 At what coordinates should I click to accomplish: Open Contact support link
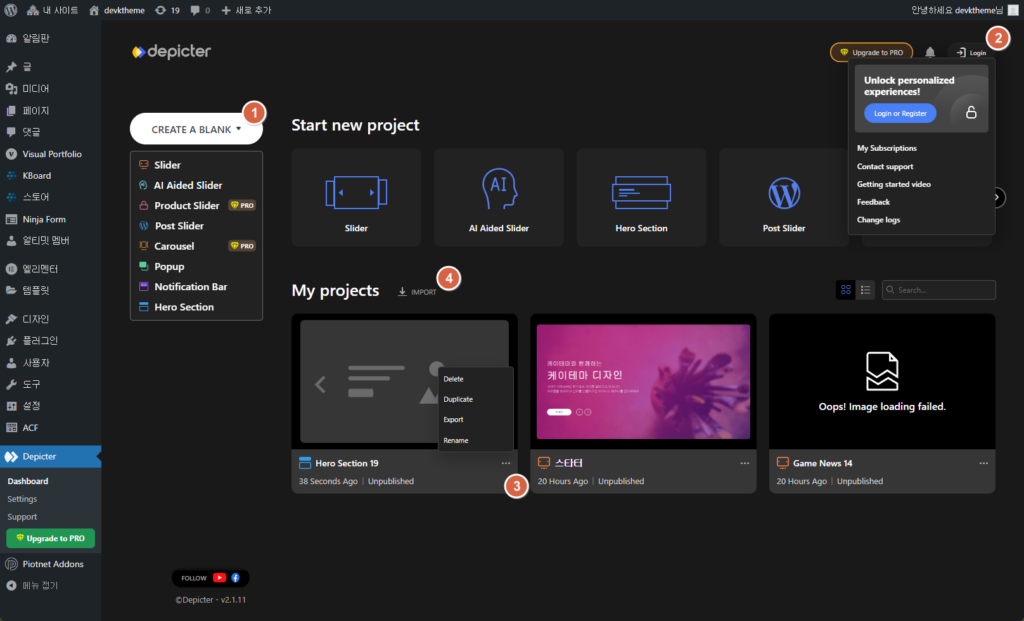click(x=885, y=167)
